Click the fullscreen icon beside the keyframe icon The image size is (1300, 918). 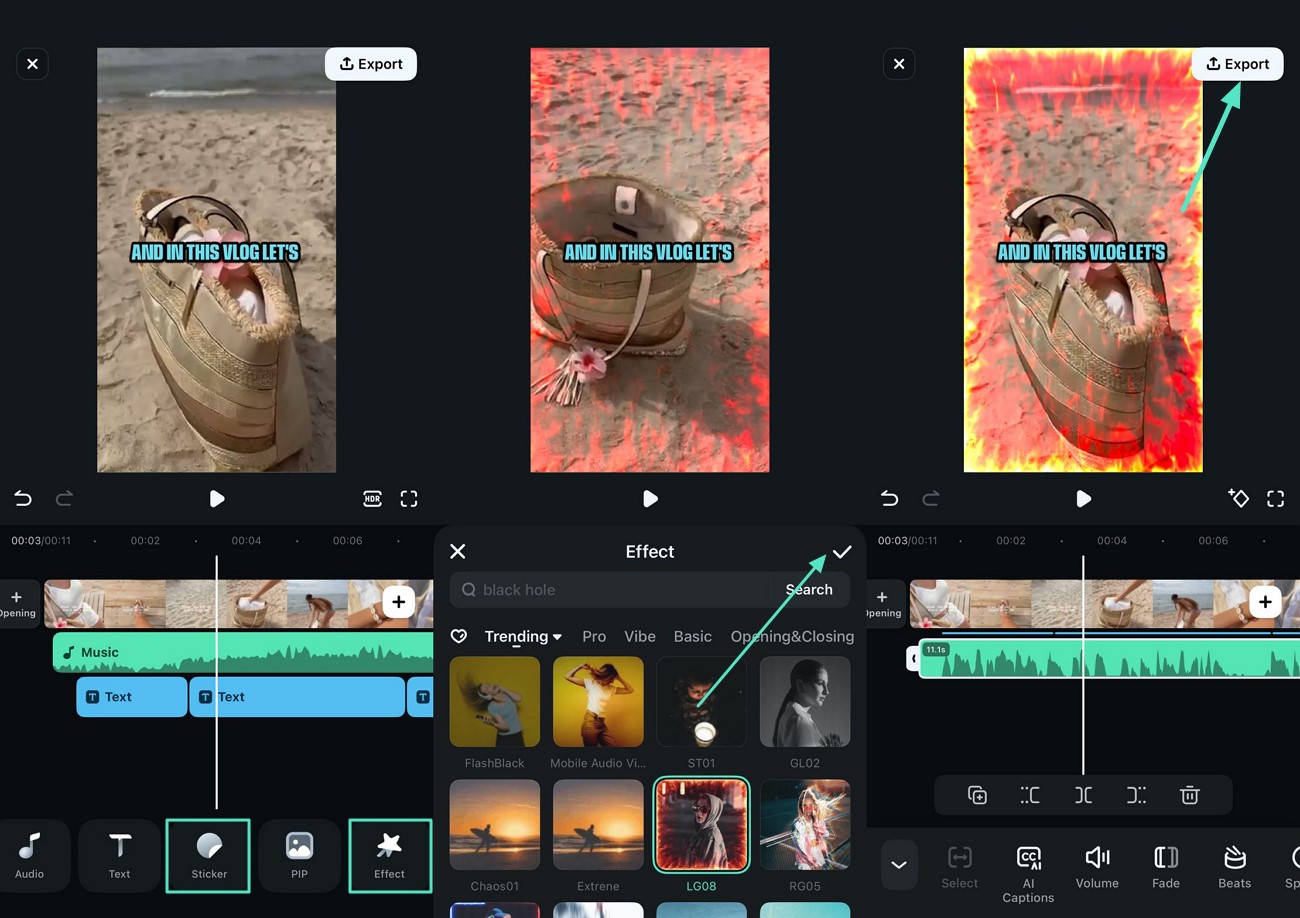coord(1275,499)
